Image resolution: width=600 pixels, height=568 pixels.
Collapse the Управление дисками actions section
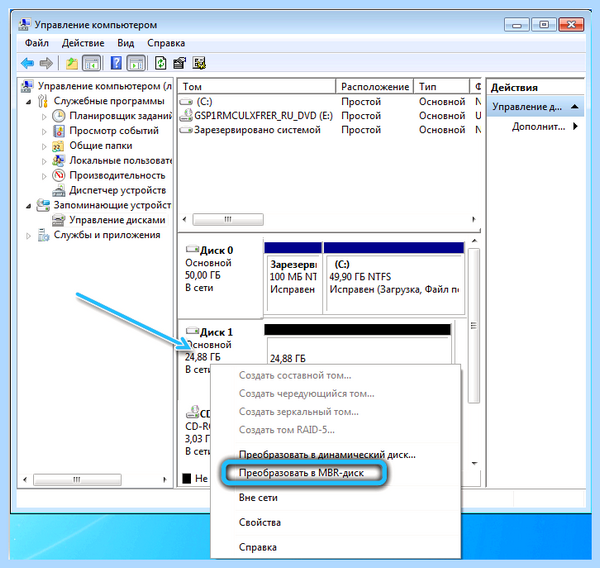point(574,106)
